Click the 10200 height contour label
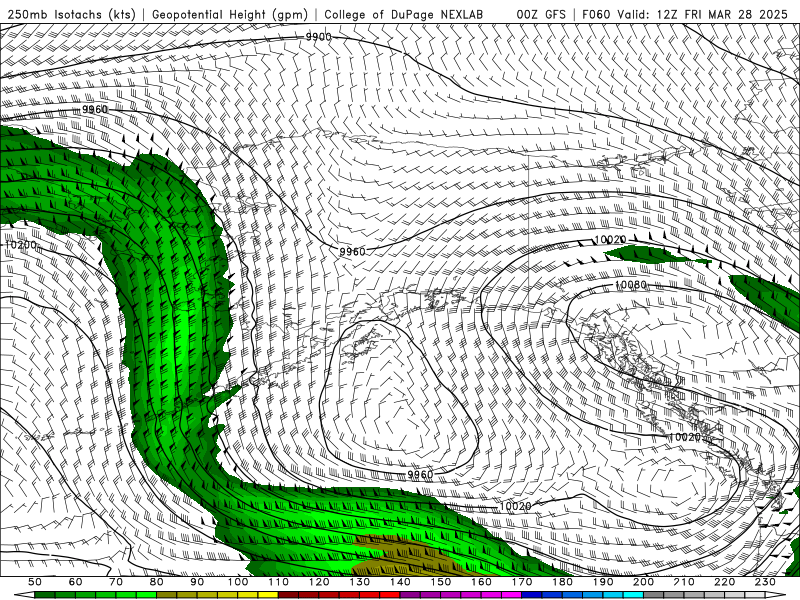800x600 pixels. click(x=21, y=245)
